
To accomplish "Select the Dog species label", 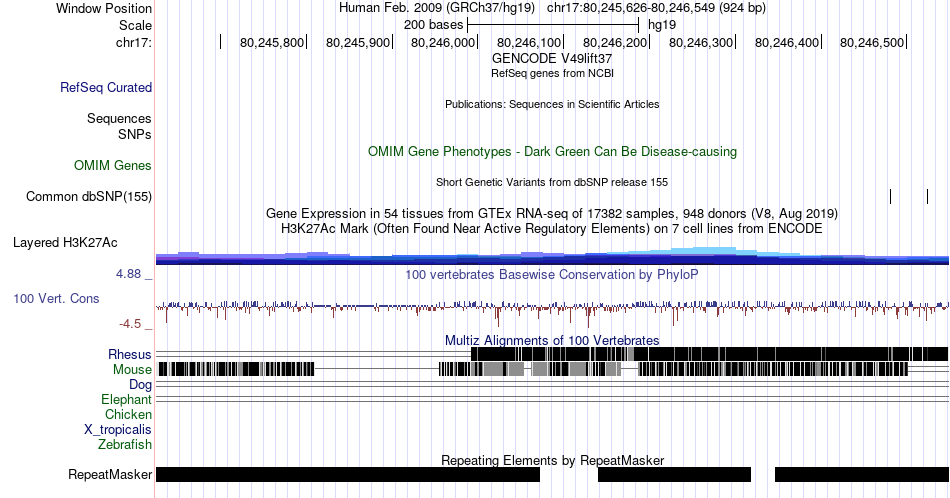I will point(141,385).
